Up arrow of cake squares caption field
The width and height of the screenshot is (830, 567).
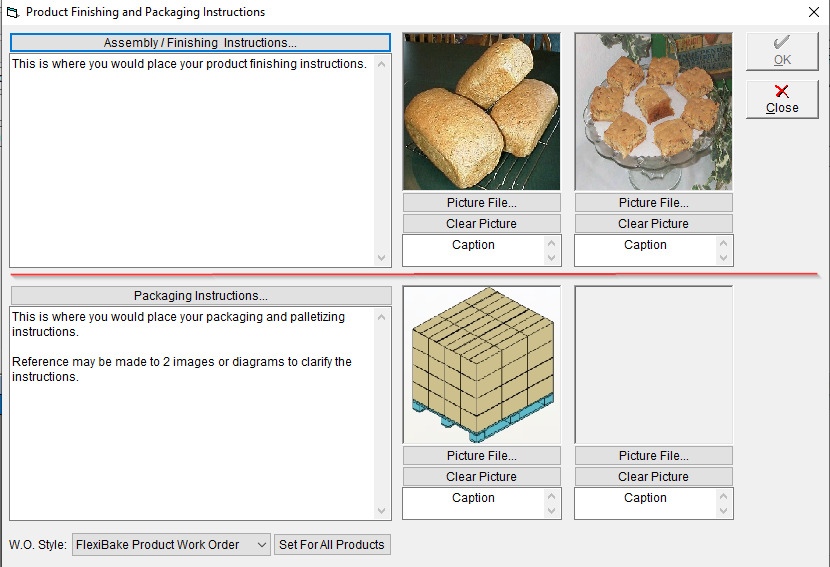(x=724, y=243)
